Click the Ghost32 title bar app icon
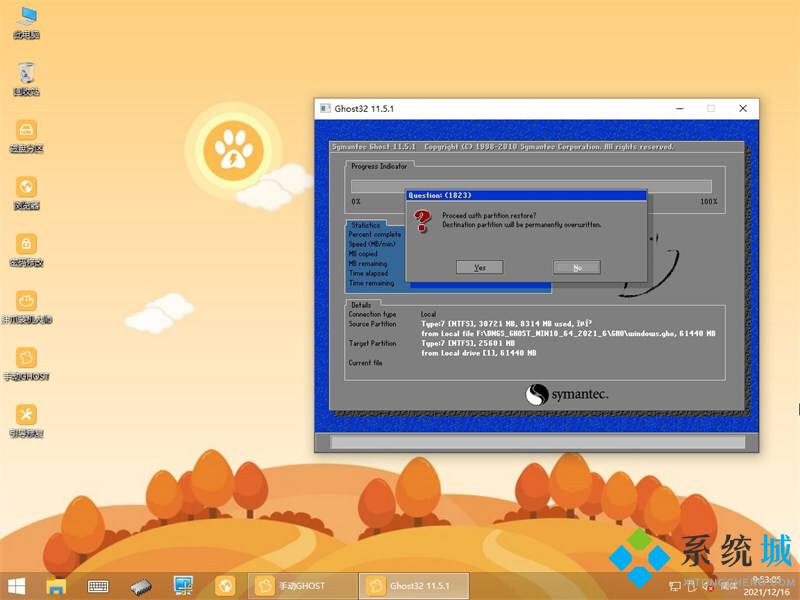This screenshot has height=600, width=800. pyautogui.click(x=325, y=108)
